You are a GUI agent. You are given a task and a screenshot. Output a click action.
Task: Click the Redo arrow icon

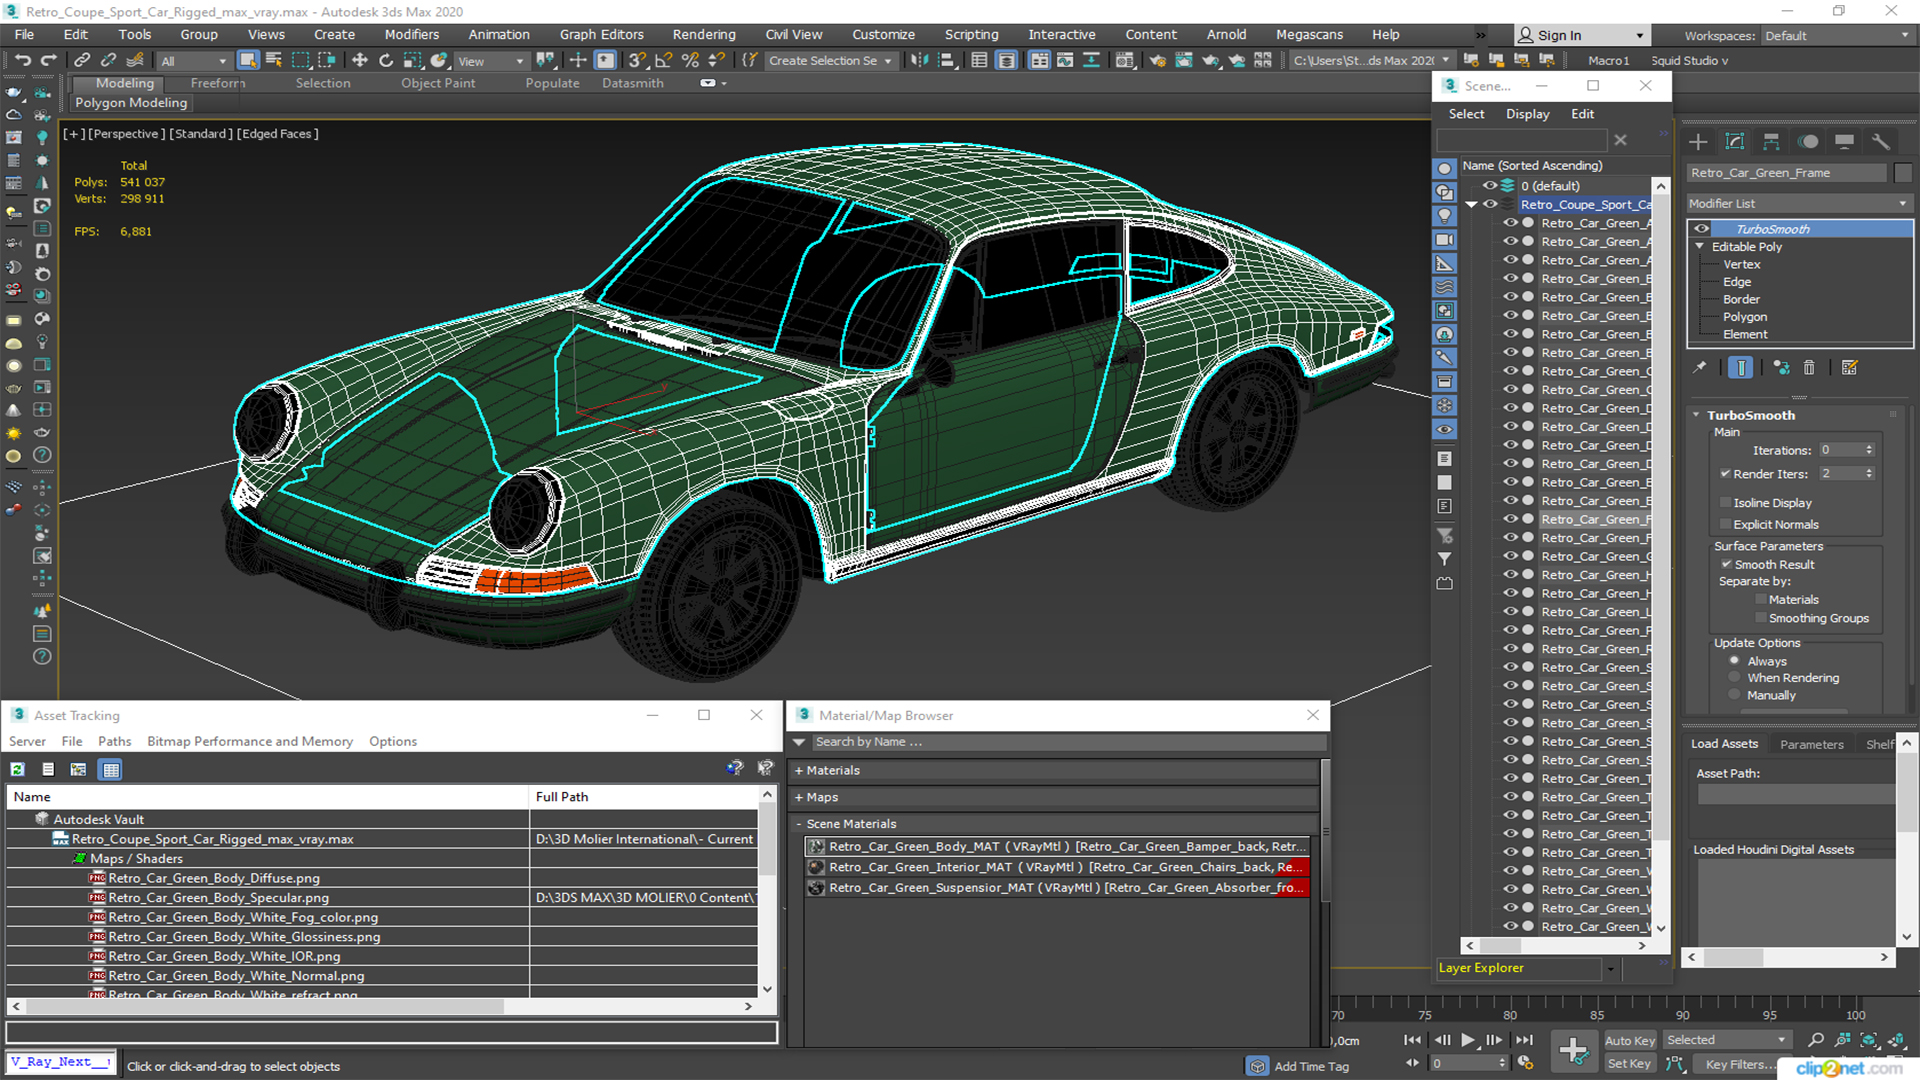[48, 61]
